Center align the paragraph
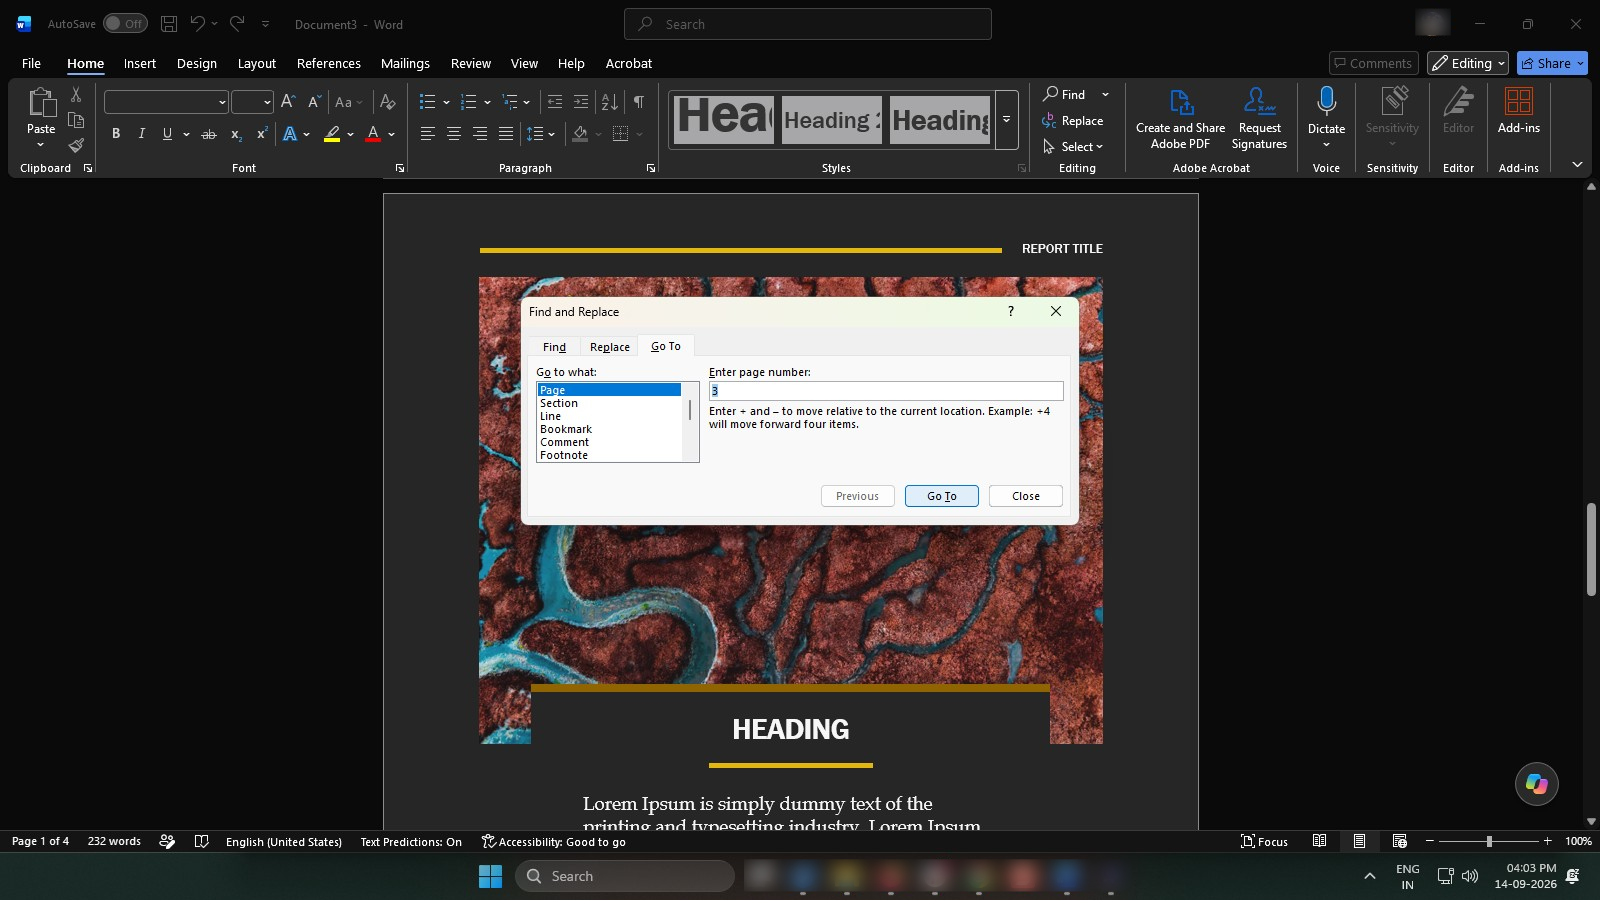This screenshot has height=900, width=1600. pyautogui.click(x=454, y=134)
